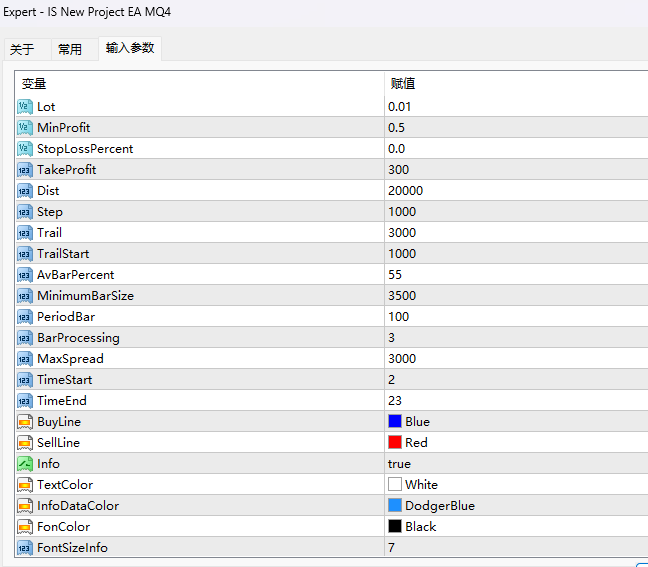
Task: Select the SellLine variable name
Action: [58, 443]
